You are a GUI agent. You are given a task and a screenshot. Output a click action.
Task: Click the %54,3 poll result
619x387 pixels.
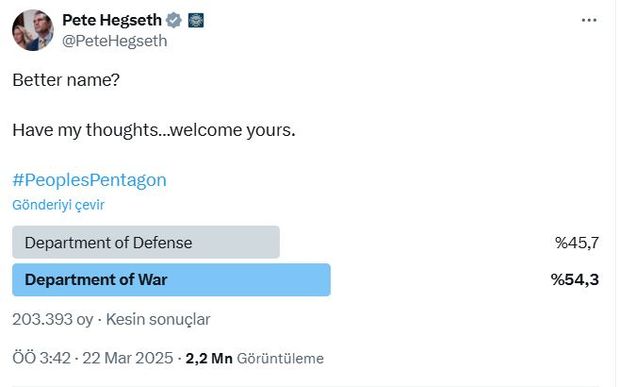(x=575, y=280)
